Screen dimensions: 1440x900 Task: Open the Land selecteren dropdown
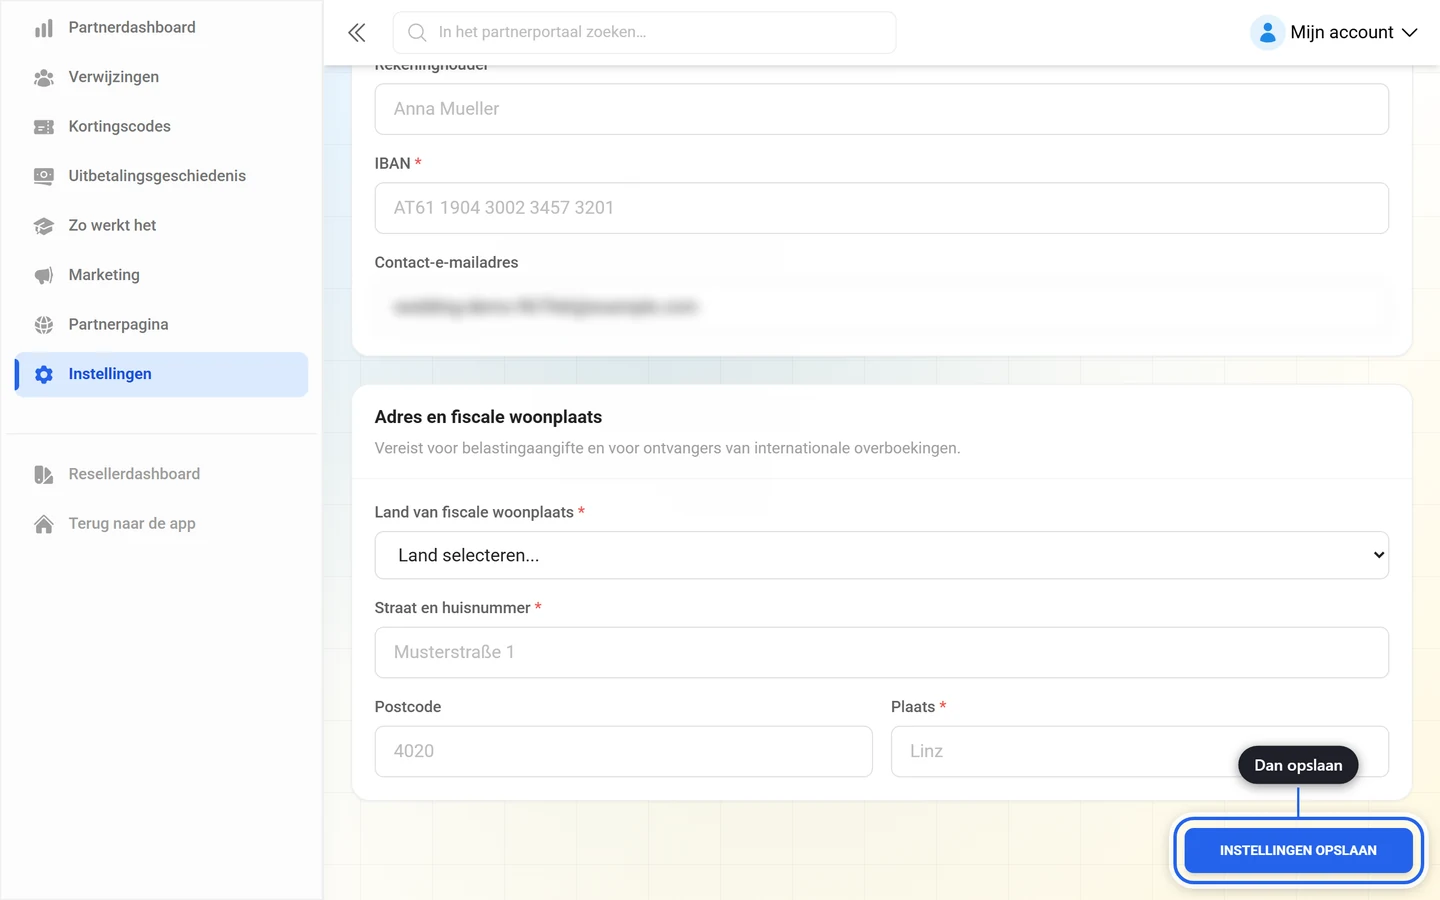tap(881, 555)
